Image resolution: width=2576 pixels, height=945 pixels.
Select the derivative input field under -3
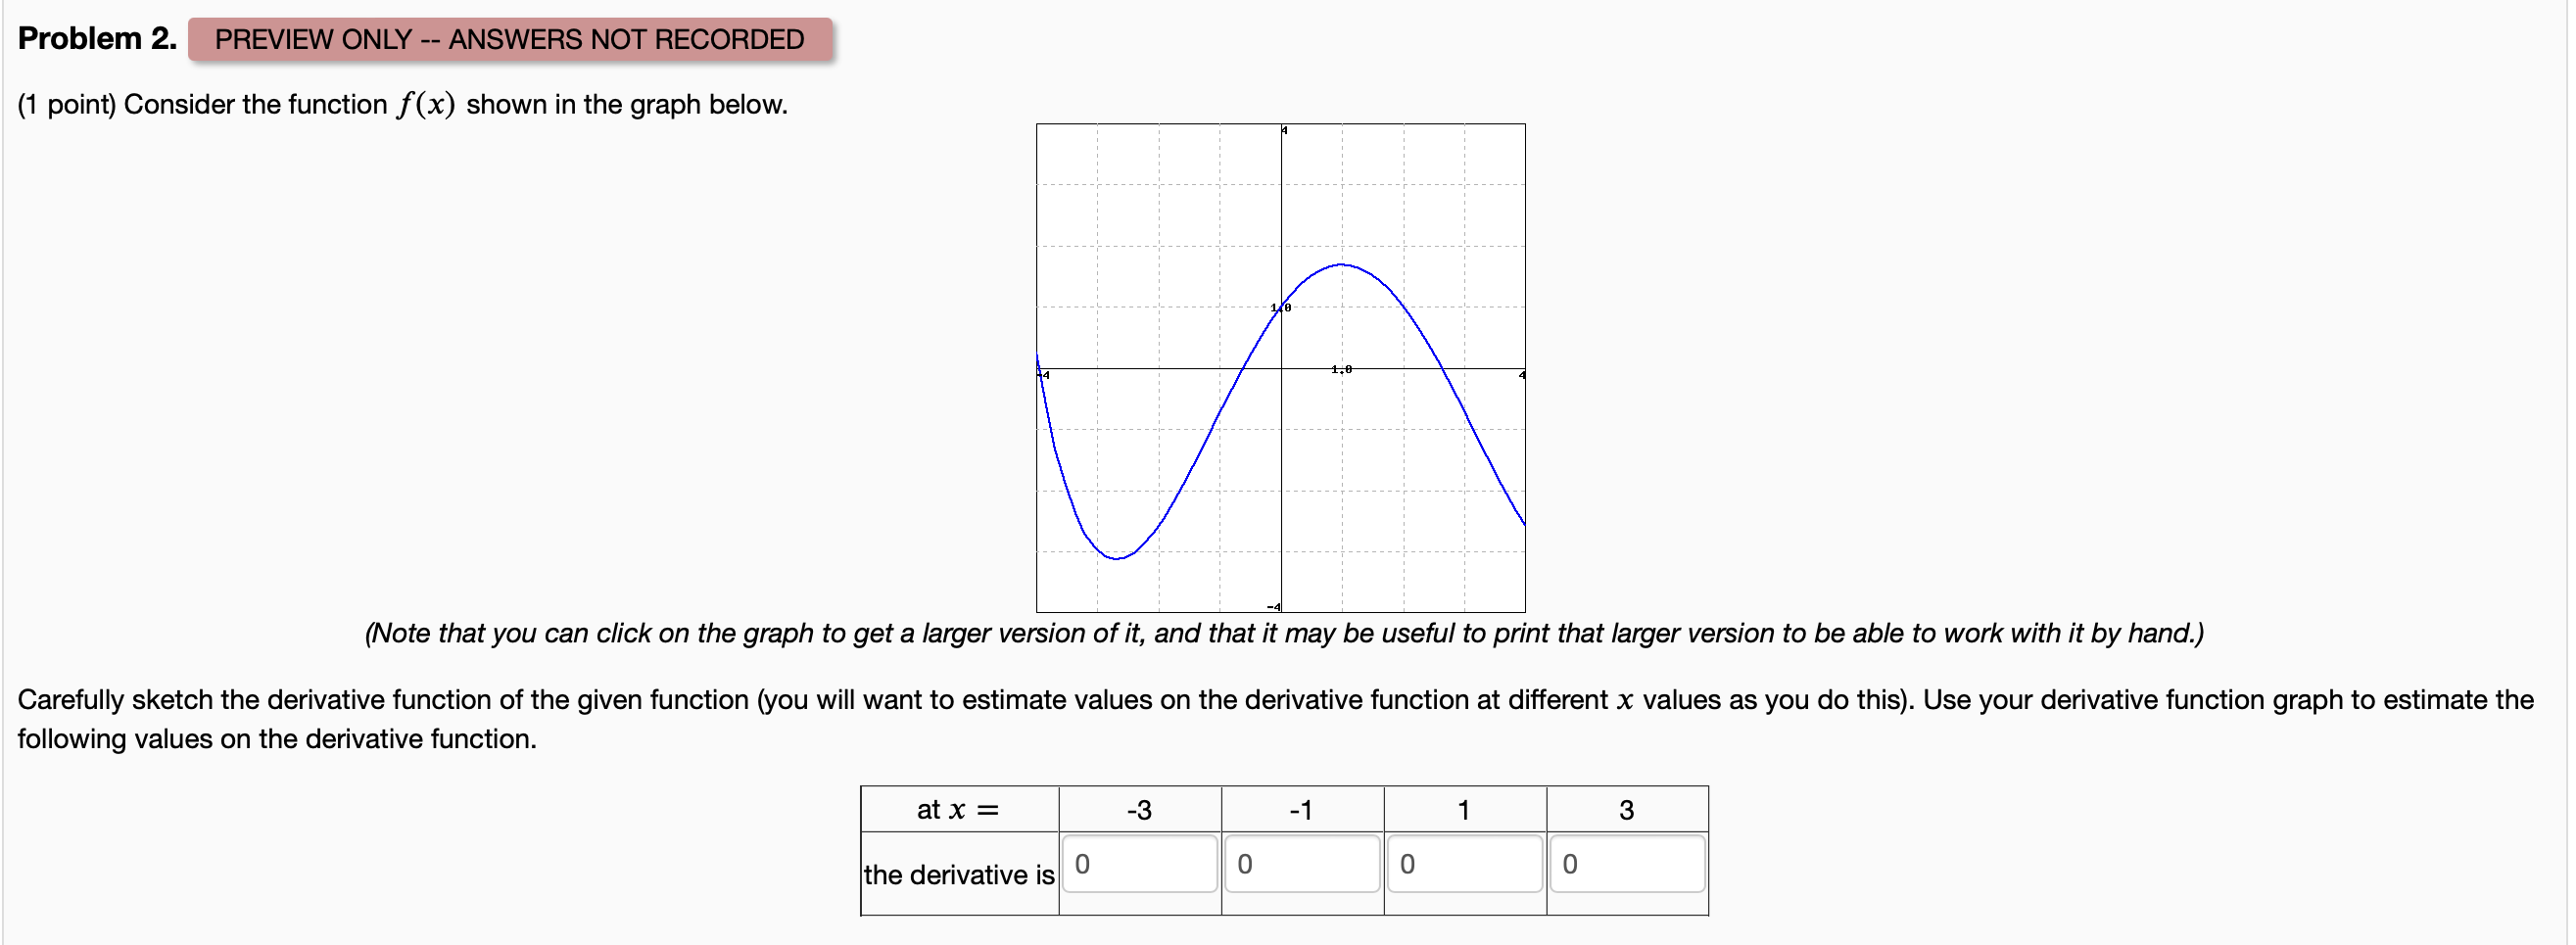coord(1140,862)
